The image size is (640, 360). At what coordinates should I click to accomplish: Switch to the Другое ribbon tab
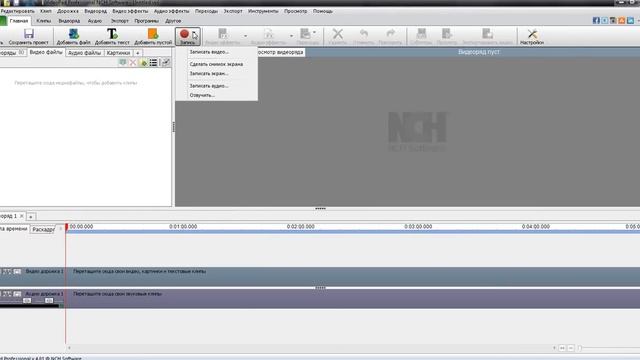173,21
